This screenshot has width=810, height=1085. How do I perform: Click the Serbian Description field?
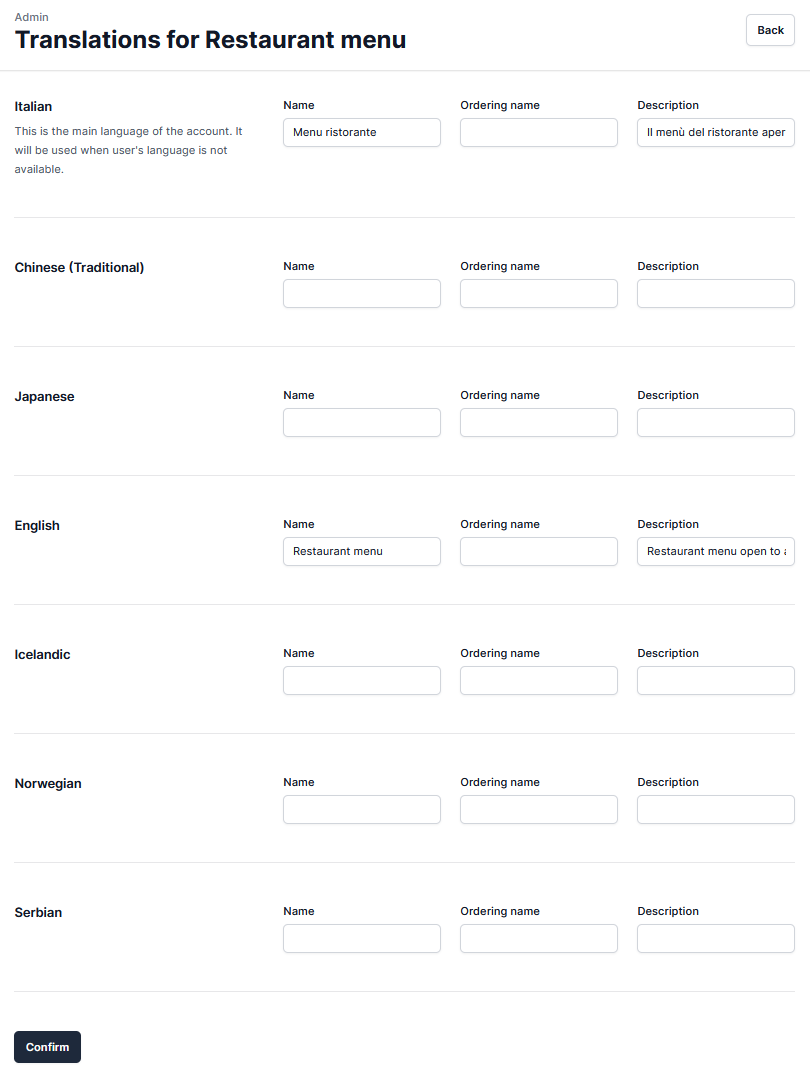tap(716, 939)
